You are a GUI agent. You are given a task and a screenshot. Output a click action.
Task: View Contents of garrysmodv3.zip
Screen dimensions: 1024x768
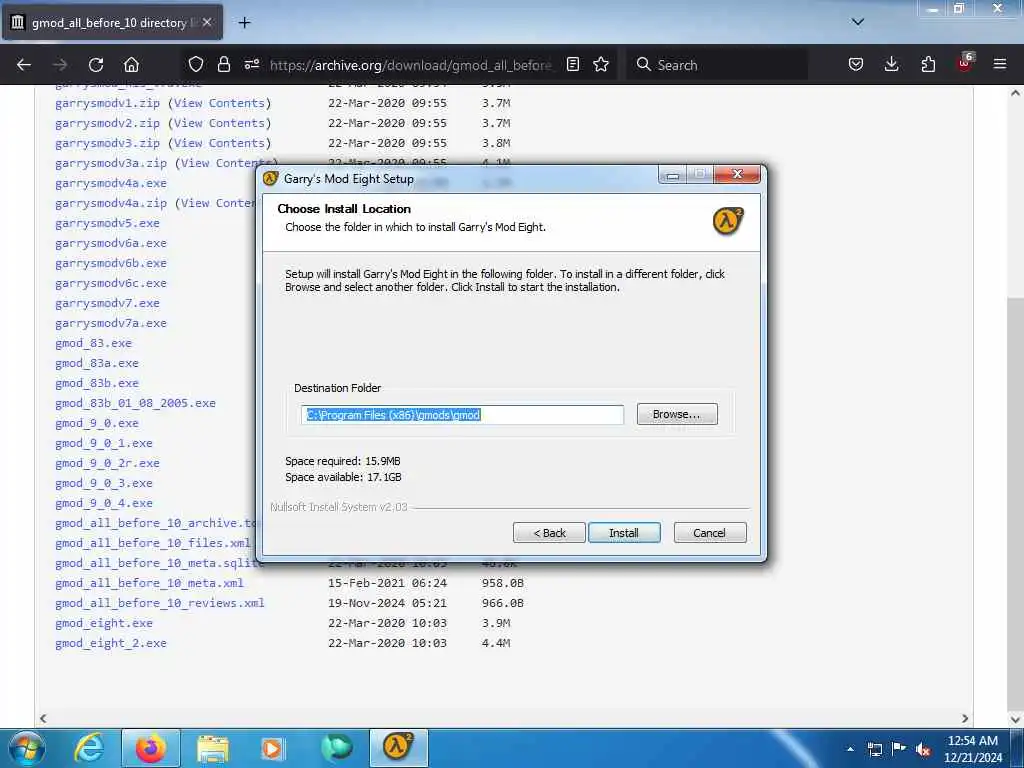tap(219, 142)
